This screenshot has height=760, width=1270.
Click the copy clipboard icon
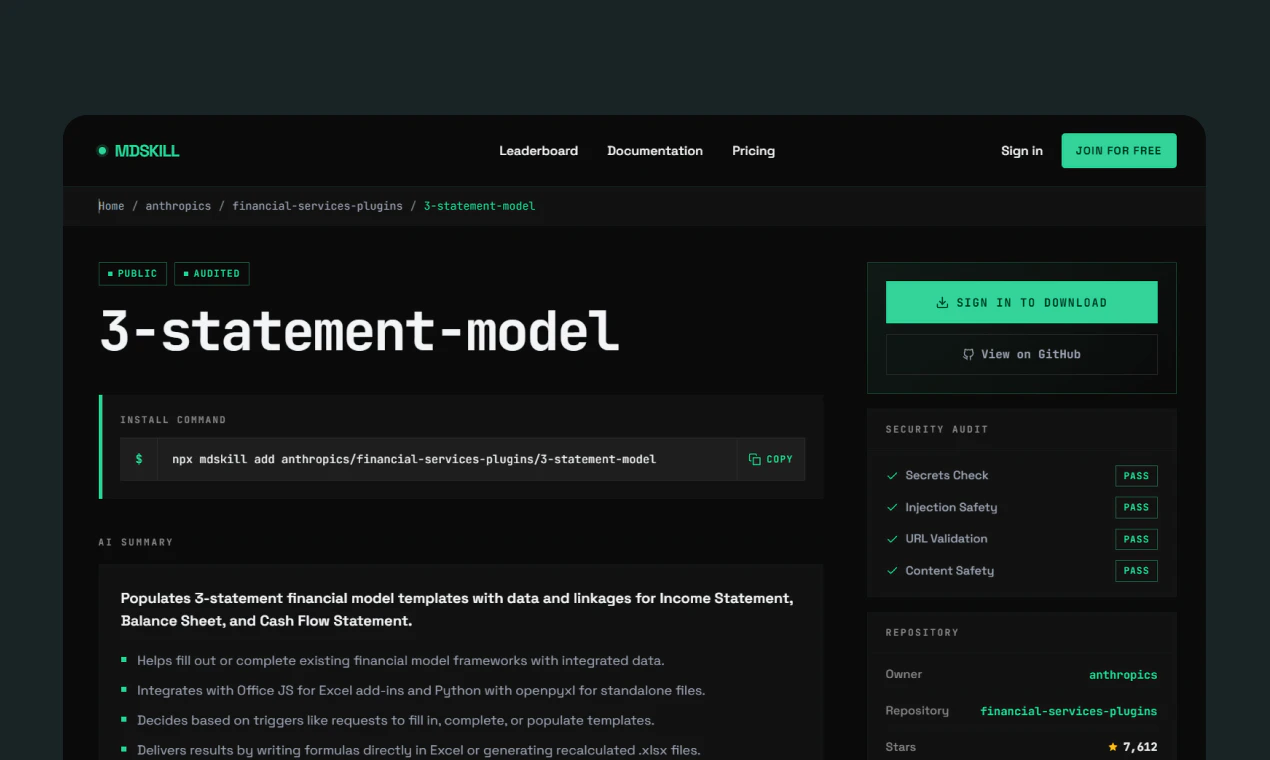pos(755,459)
